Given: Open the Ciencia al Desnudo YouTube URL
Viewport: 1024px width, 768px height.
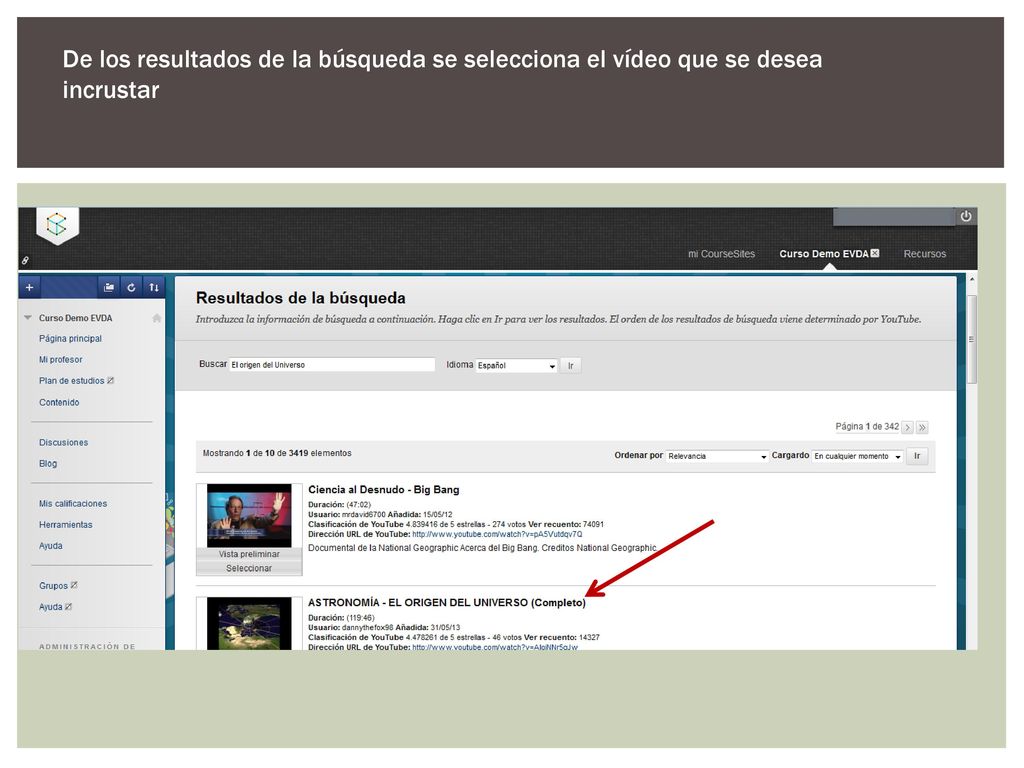Looking at the screenshot, I should pos(497,534).
